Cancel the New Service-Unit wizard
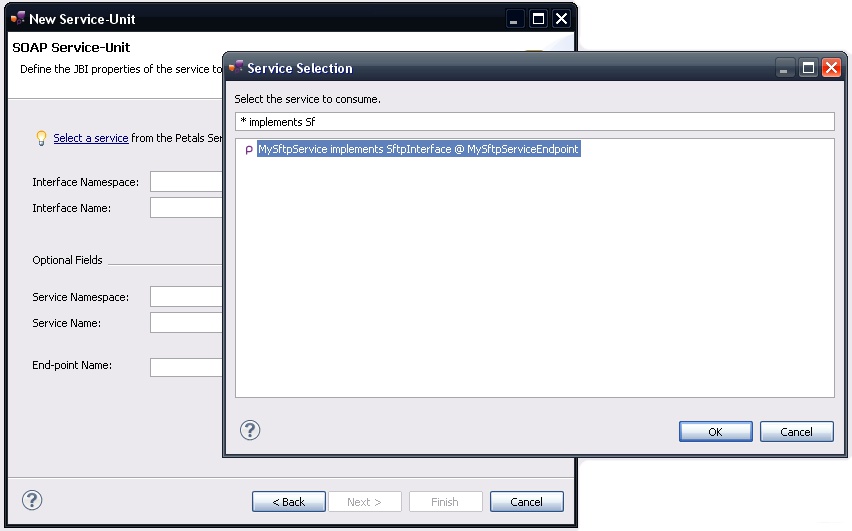 pyautogui.click(x=526, y=501)
